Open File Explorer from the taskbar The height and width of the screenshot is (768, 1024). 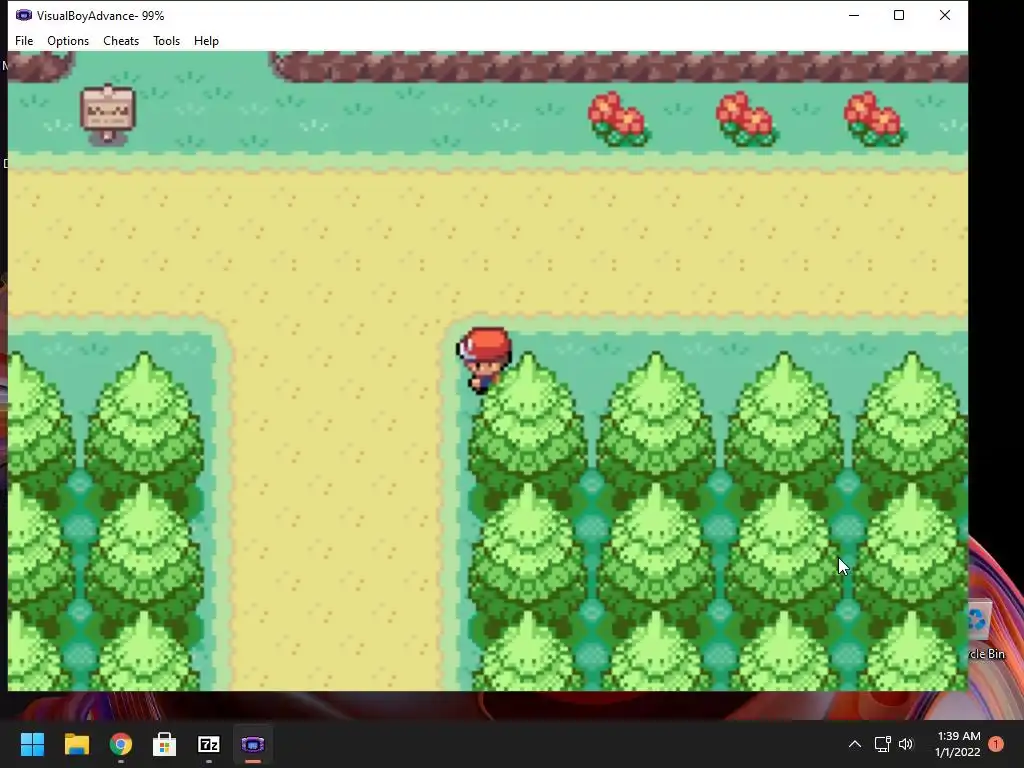tap(76, 744)
